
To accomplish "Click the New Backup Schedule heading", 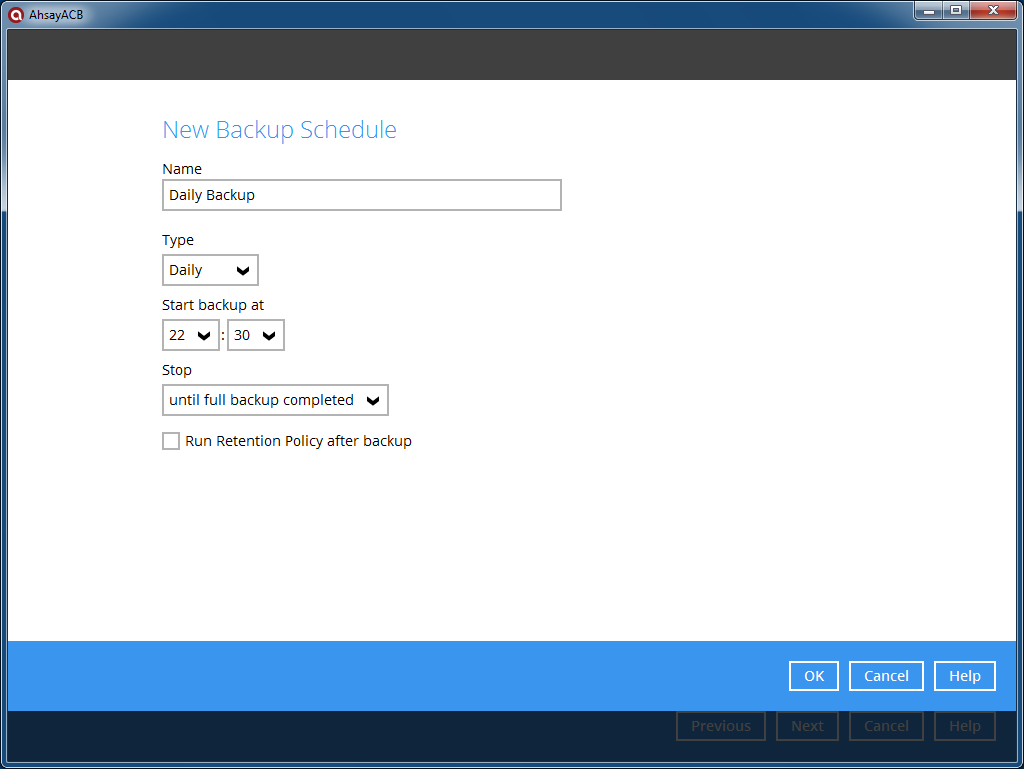I will click(279, 130).
